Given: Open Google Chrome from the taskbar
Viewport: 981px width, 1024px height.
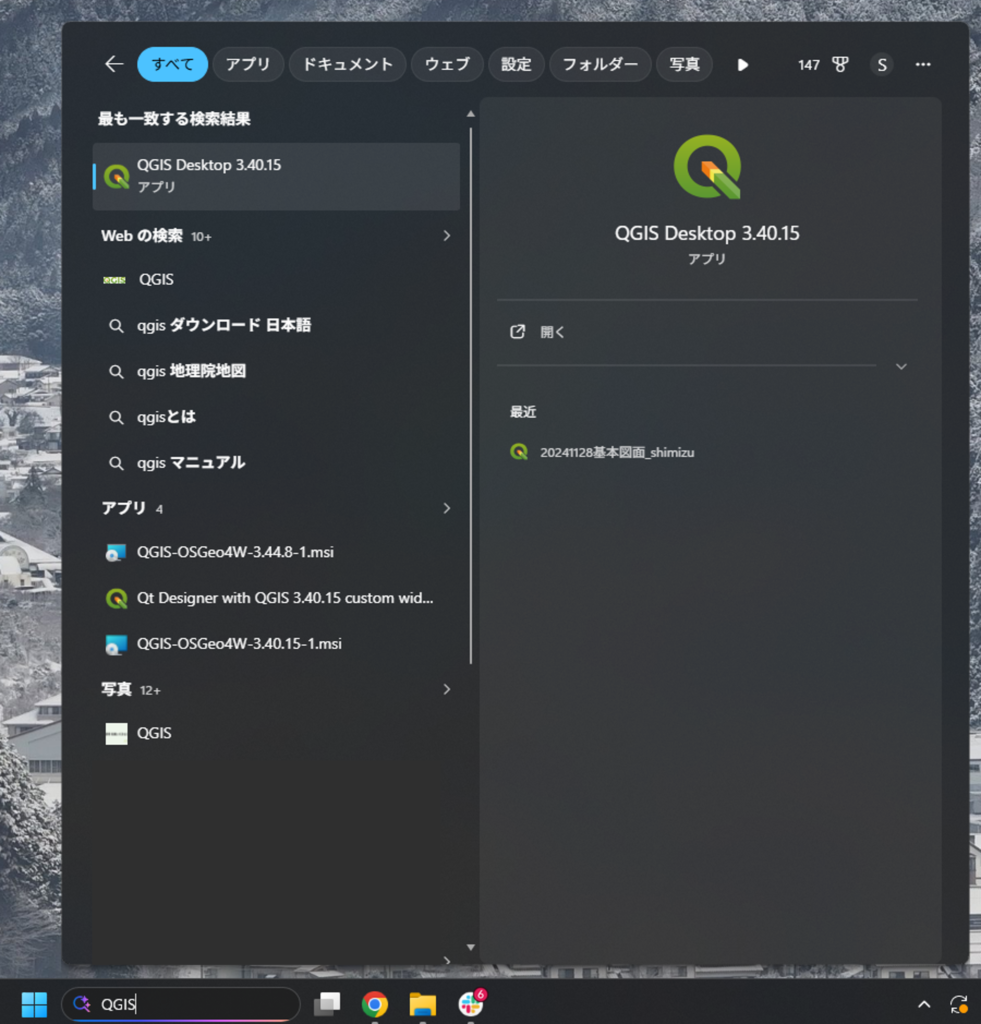Looking at the screenshot, I should 375,1004.
